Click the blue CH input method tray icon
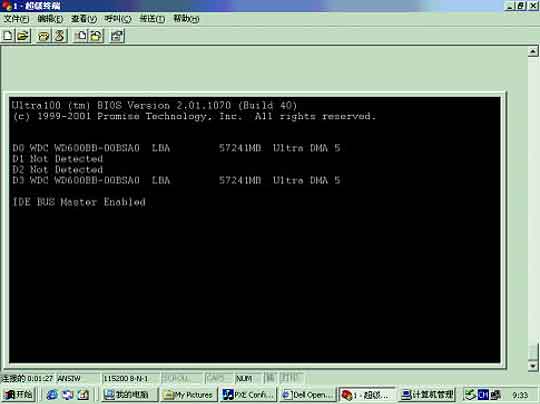The height and width of the screenshot is (404, 540). [483, 394]
